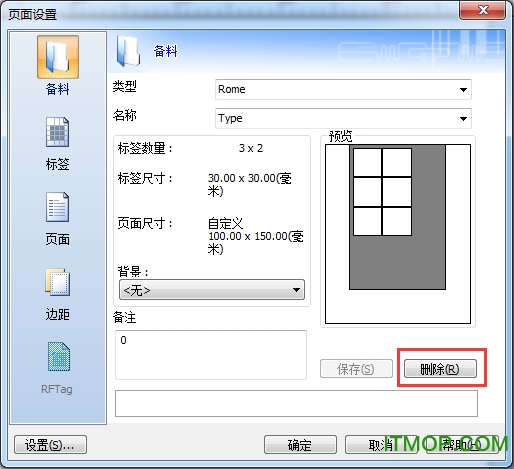The image size is (514, 469).
Task: Click the 保存(S) save button
Action: [356, 369]
